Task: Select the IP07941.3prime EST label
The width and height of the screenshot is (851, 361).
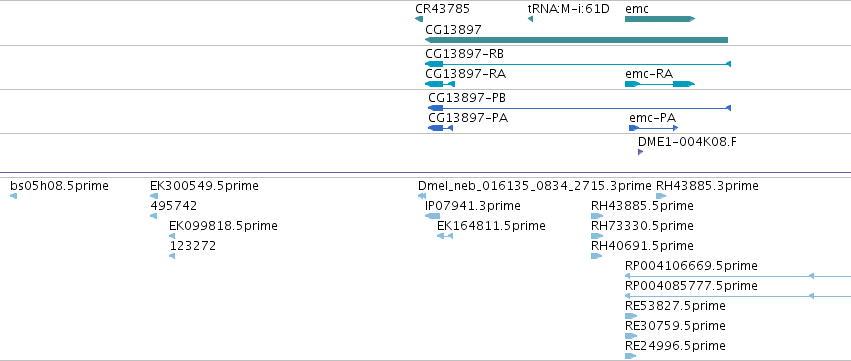Action: coord(473,206)
